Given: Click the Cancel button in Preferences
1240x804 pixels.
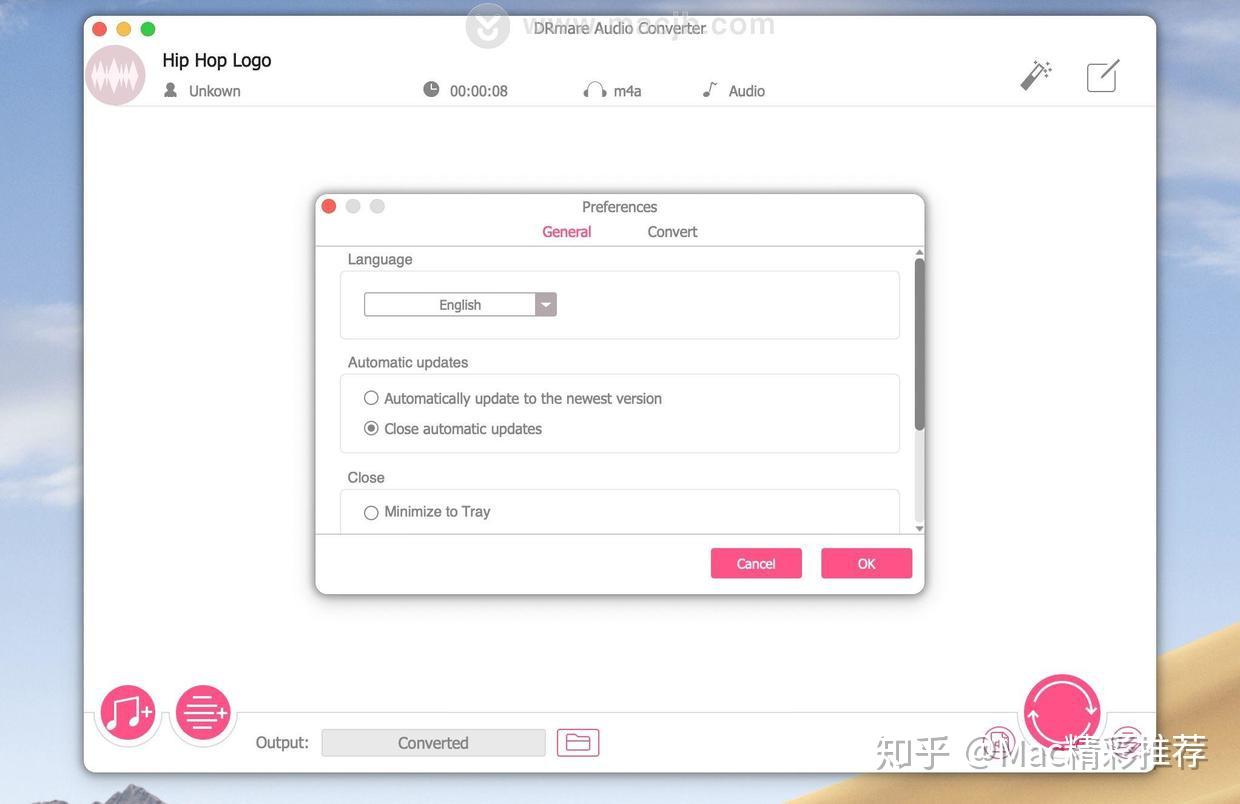Looking at the screenshot, I should (756, 563).
